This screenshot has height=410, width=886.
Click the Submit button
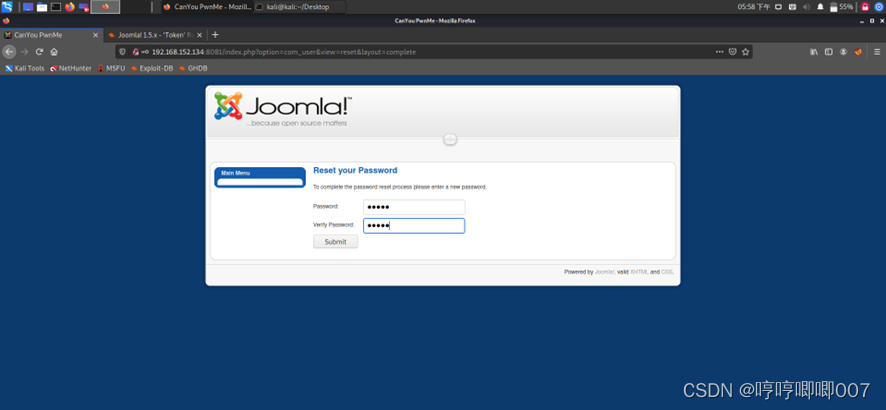click(x=336, y=242)
